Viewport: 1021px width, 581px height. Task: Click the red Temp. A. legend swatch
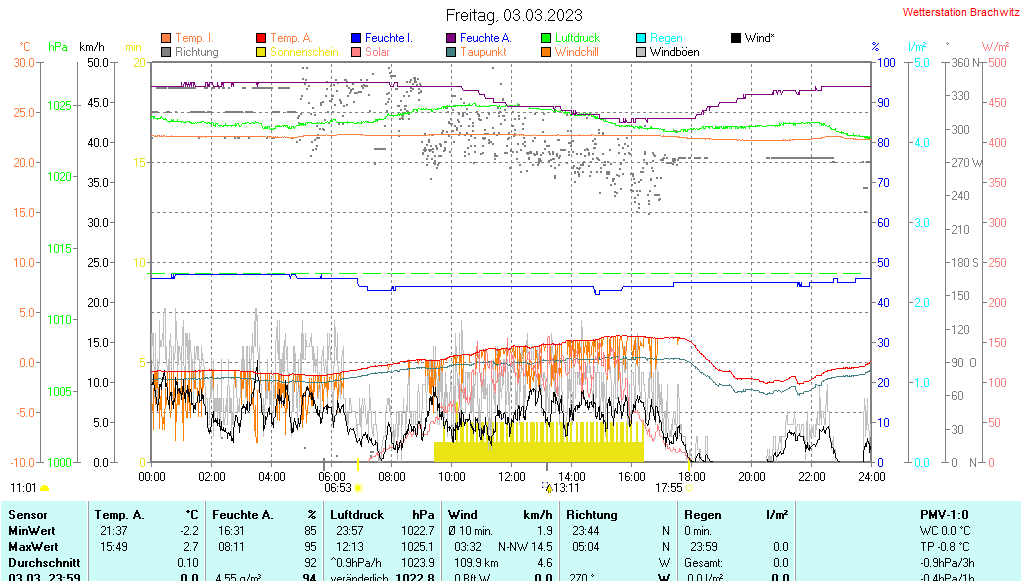261,38
